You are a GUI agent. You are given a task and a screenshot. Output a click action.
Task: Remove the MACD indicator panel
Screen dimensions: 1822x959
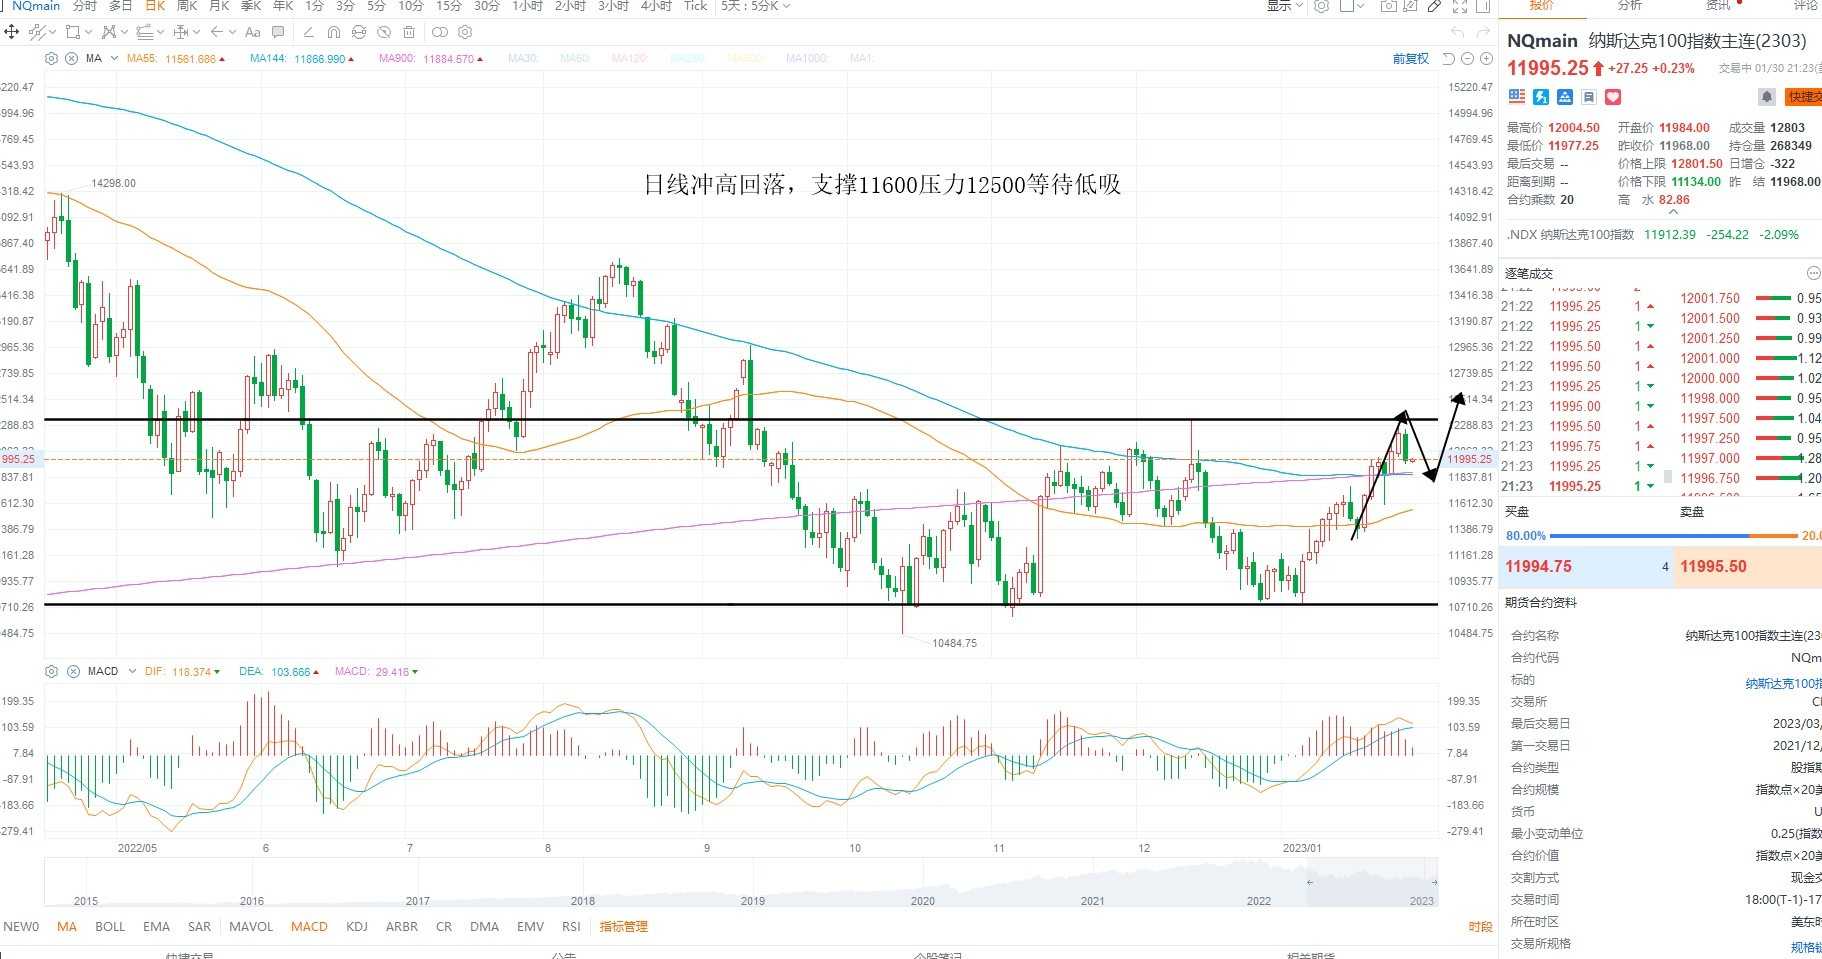point(73,671)
